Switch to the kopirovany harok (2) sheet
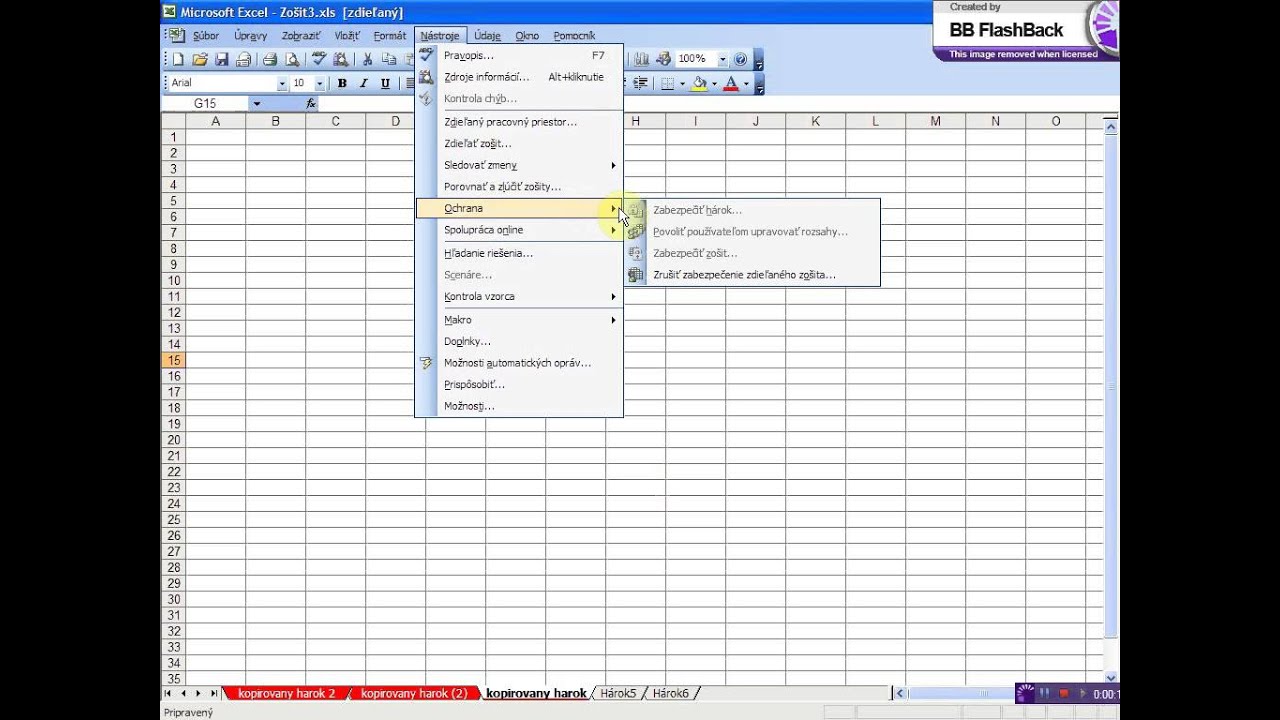The height and width of the screenshot is (720, 1280). pos(413,693)
